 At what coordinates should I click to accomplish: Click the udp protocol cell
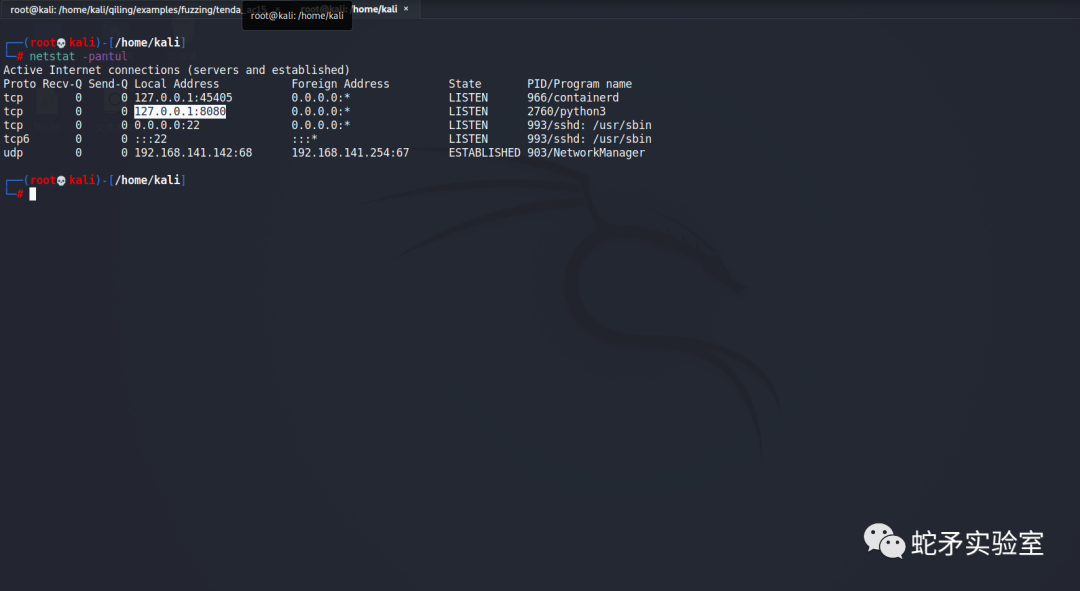[x=13, y=153]
